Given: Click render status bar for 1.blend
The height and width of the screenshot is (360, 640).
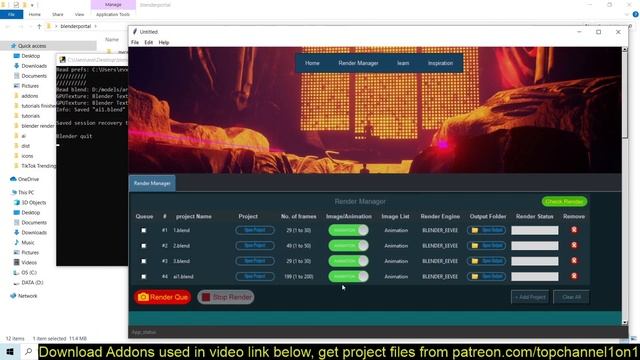Looking at the screenshot, I should [535, 230].
